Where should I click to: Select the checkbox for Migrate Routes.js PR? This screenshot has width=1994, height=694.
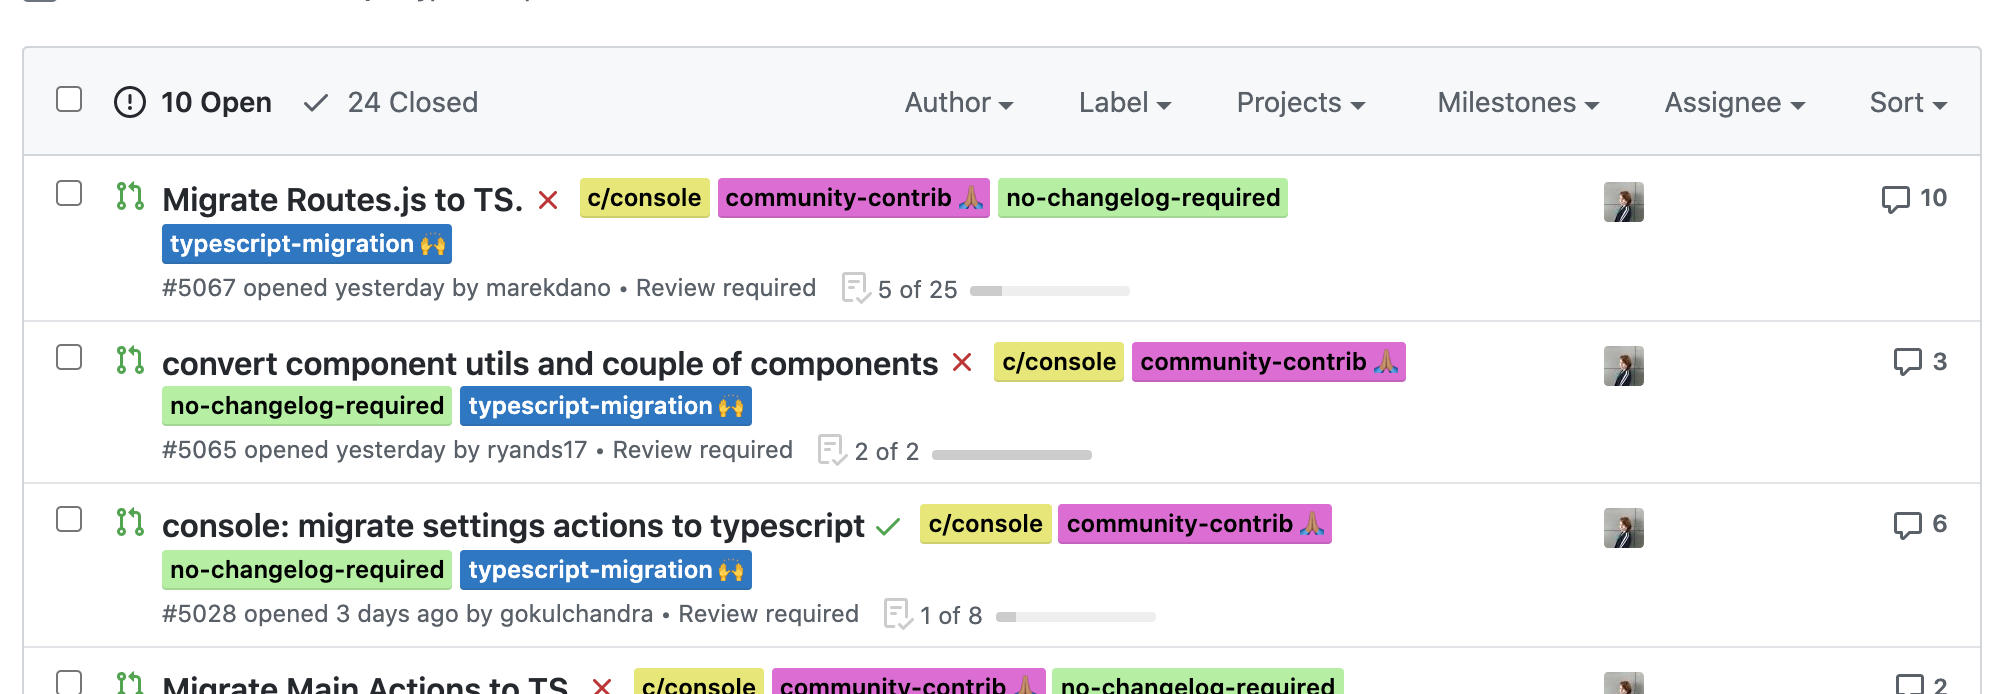[x=69, y=194]
